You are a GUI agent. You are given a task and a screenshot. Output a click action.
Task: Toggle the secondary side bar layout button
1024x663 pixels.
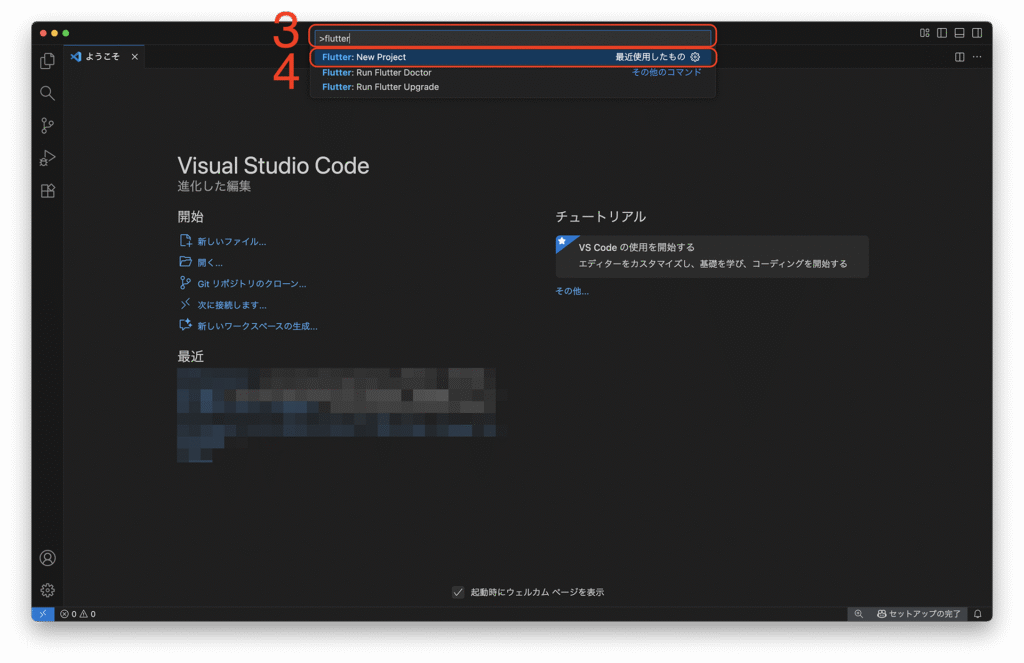pos(977,33)
